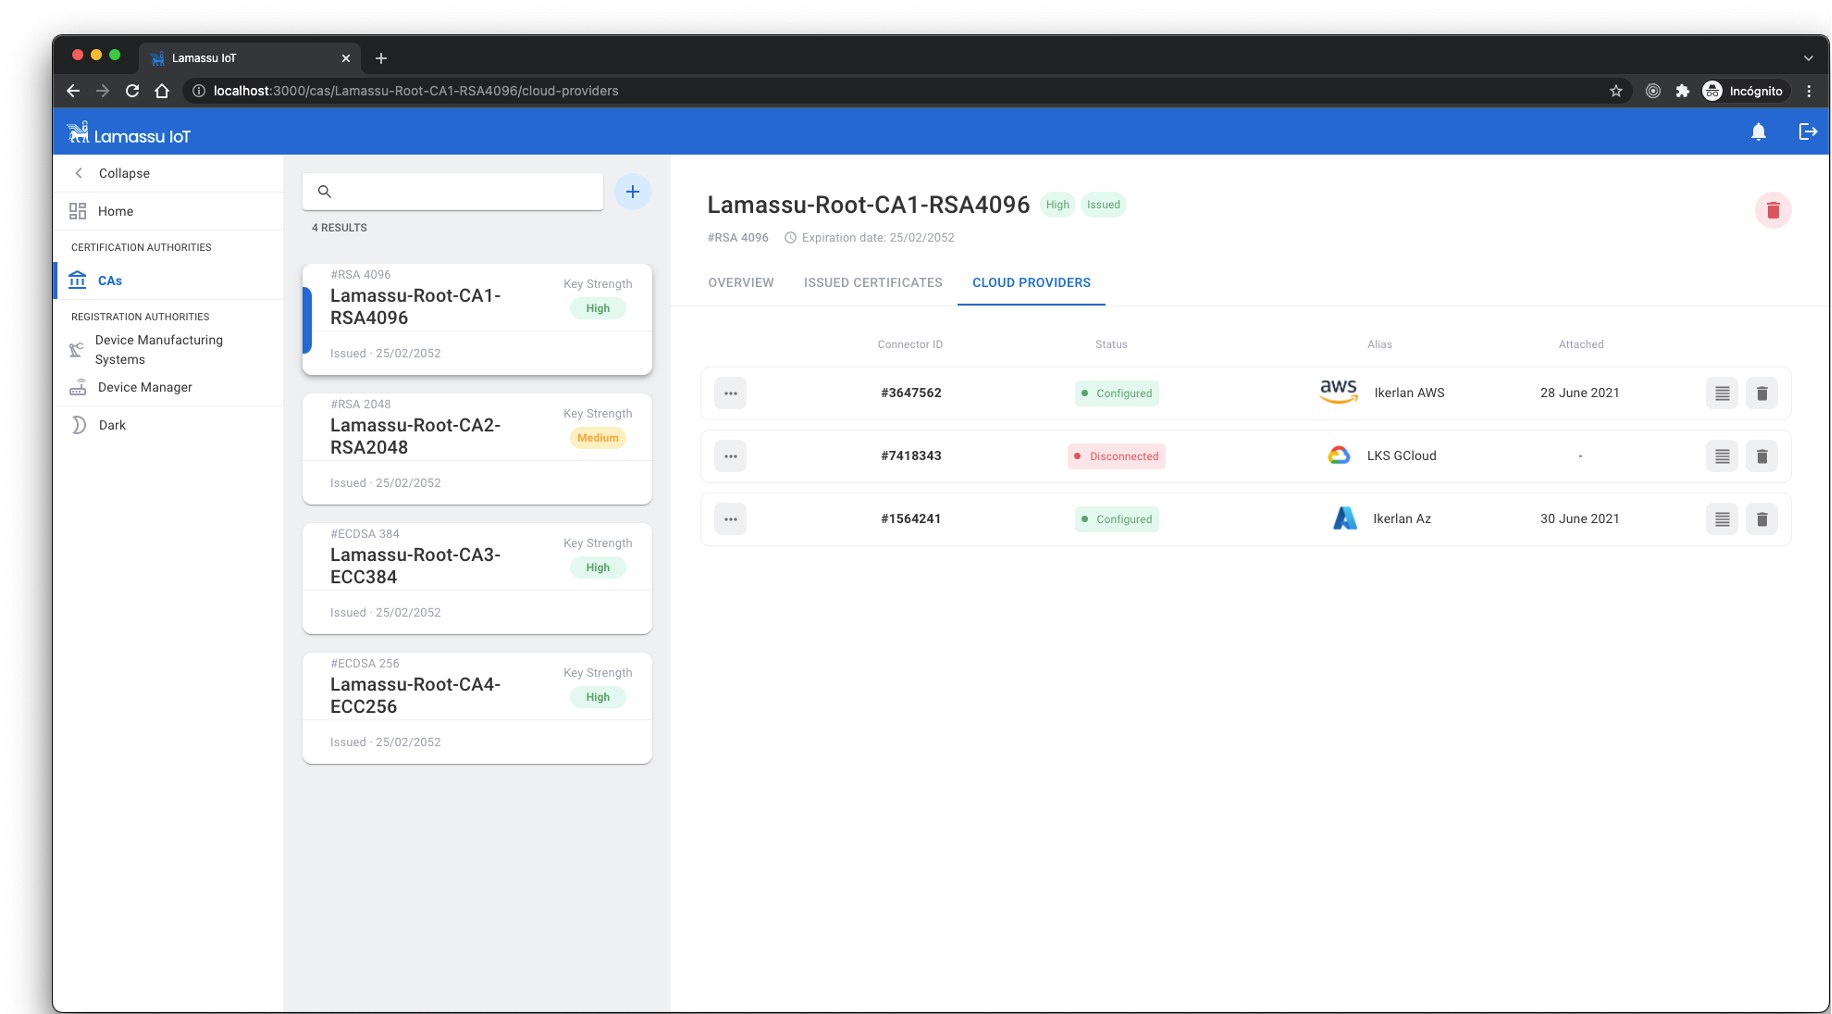Click the Configured status of #3647562
Viewport: 1832px width, 1014px height.
click(1117, 393)
